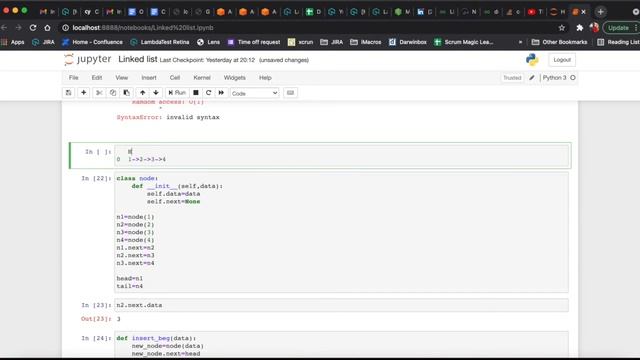Open the Help menu
The width and height of the screenshot is (640, 360).
click(265, 78)
